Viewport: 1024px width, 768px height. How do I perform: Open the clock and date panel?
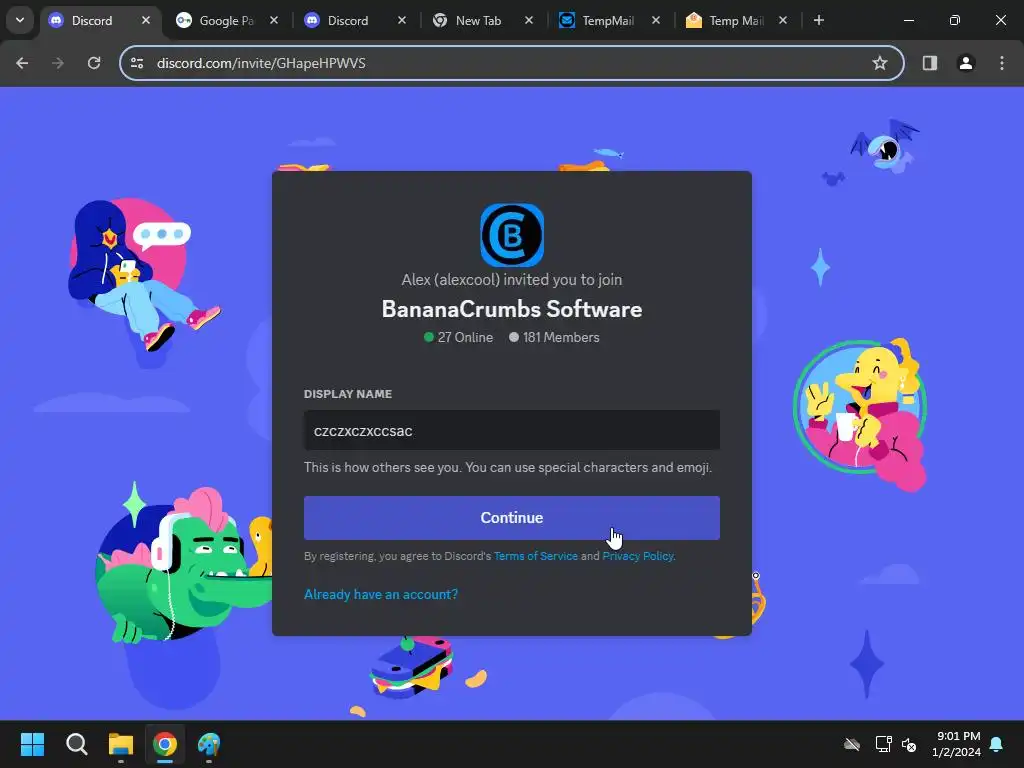tap(956, 744)
